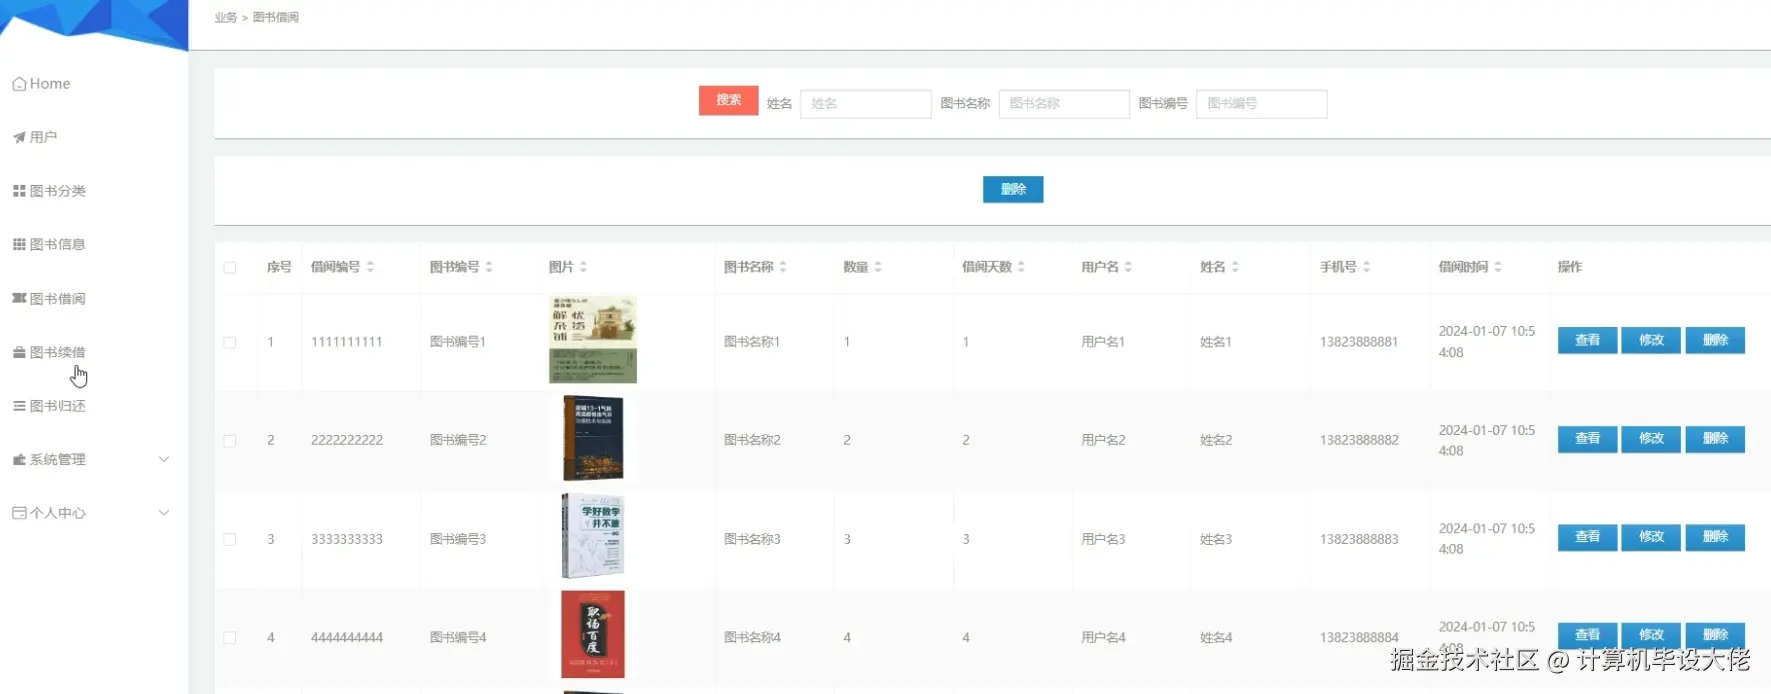
Task: Click the 业务 breadcrumb link
Action: pos(226,18)
